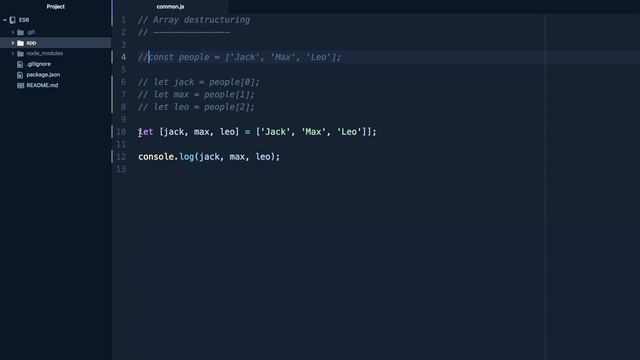Viewport: 640px width, 360px height.
Task: Click the README.md book icon
Action: pos(20,86)
